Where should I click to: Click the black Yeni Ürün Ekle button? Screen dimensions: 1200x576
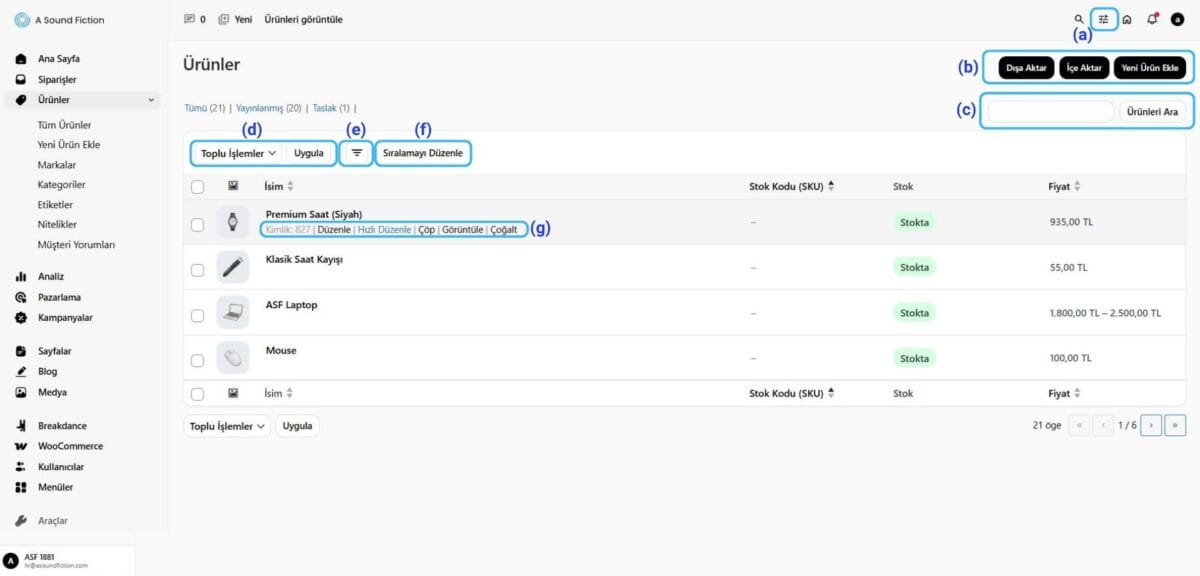[x=1150, y=68]
